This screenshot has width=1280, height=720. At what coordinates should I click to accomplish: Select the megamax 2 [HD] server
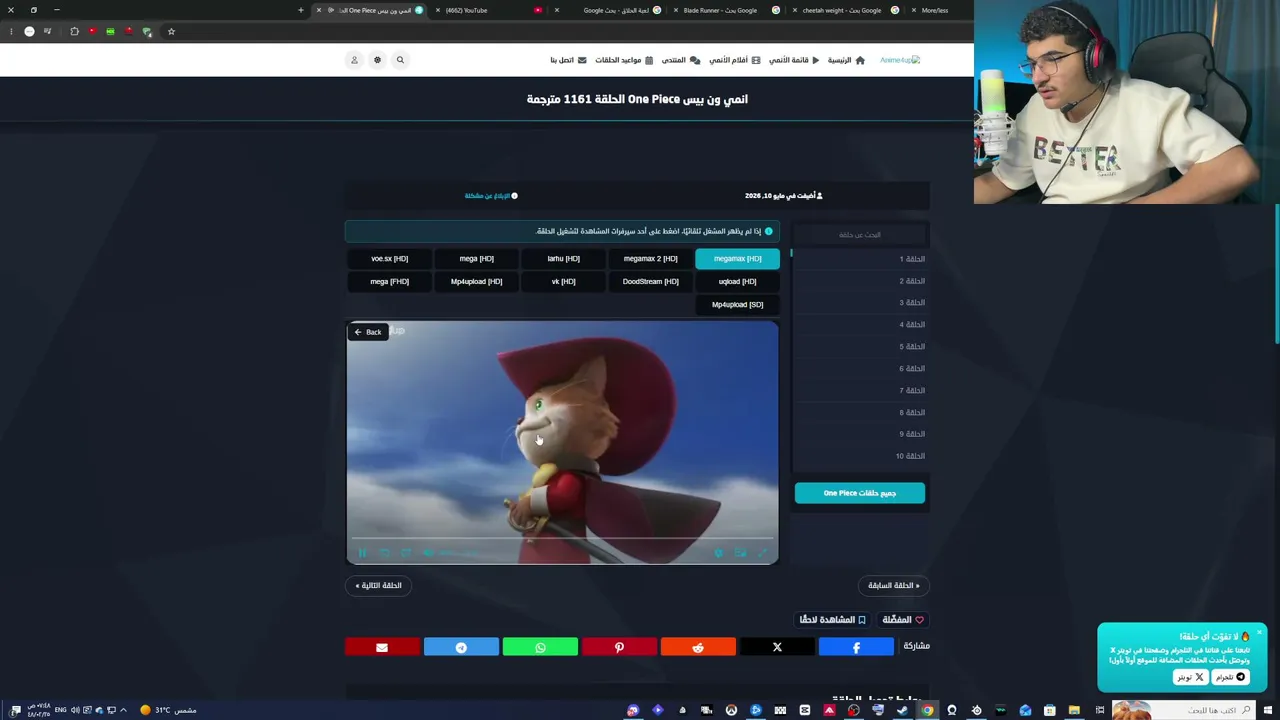(x=650, y=259)
